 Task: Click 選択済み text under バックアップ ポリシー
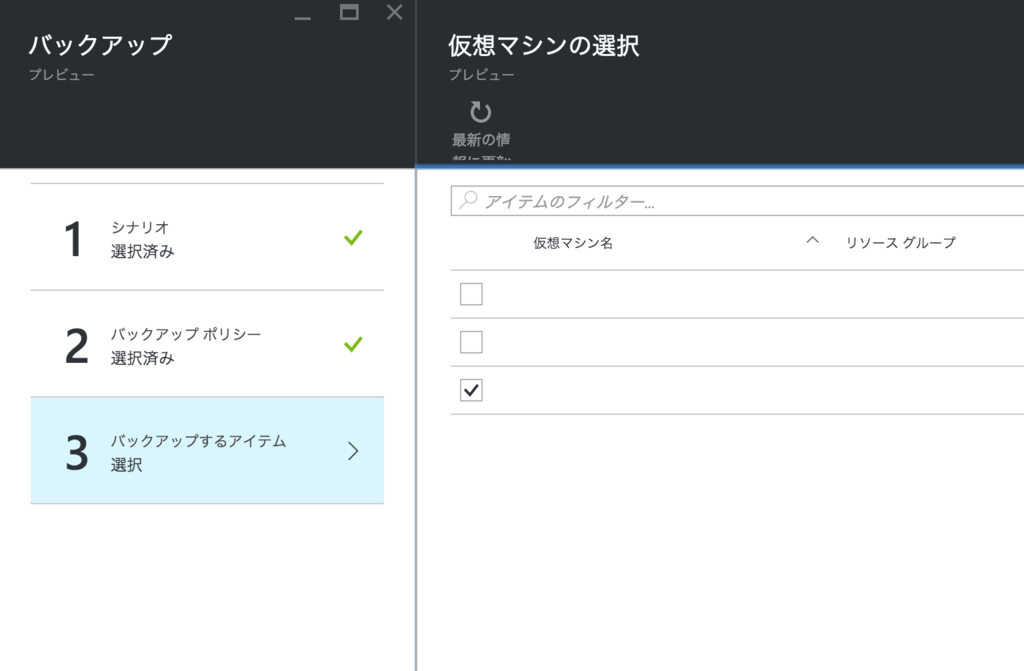tap(142, 358)
